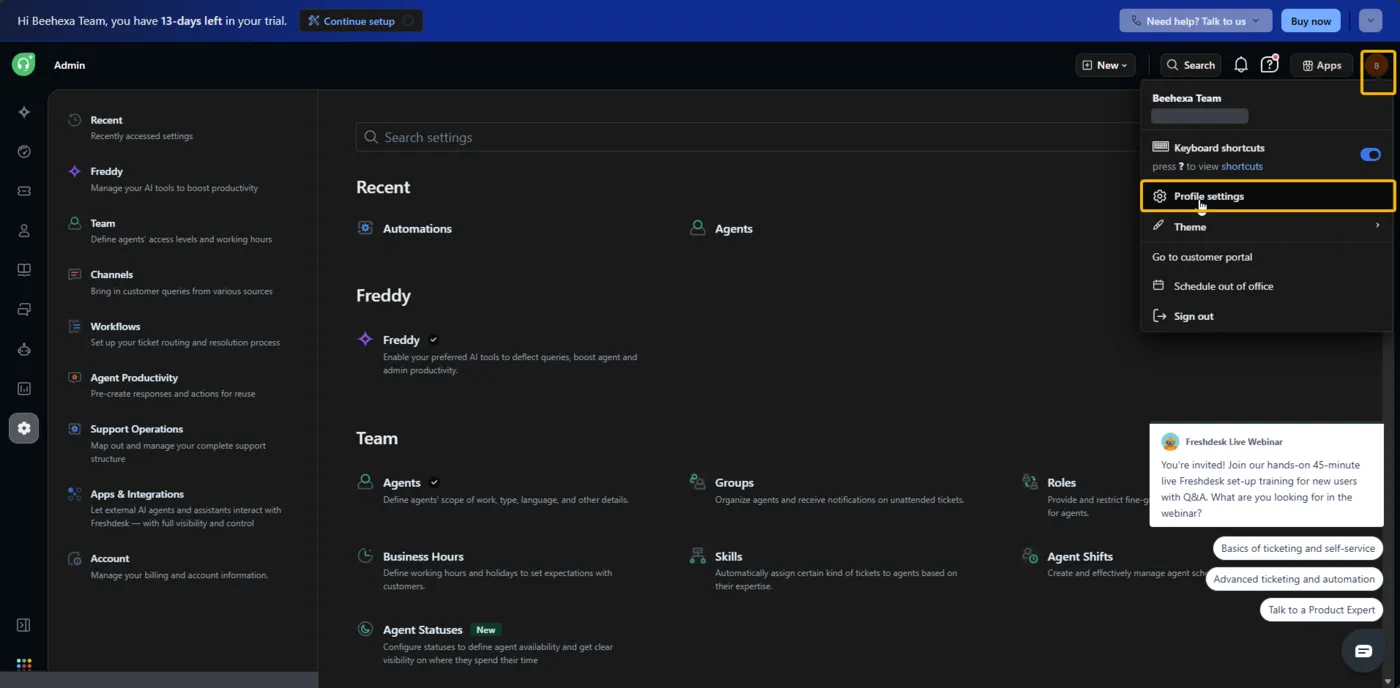Select the Admin gear icon in navigation rail
This screenshot has height=688, width=1400.
tap(24, 428)
